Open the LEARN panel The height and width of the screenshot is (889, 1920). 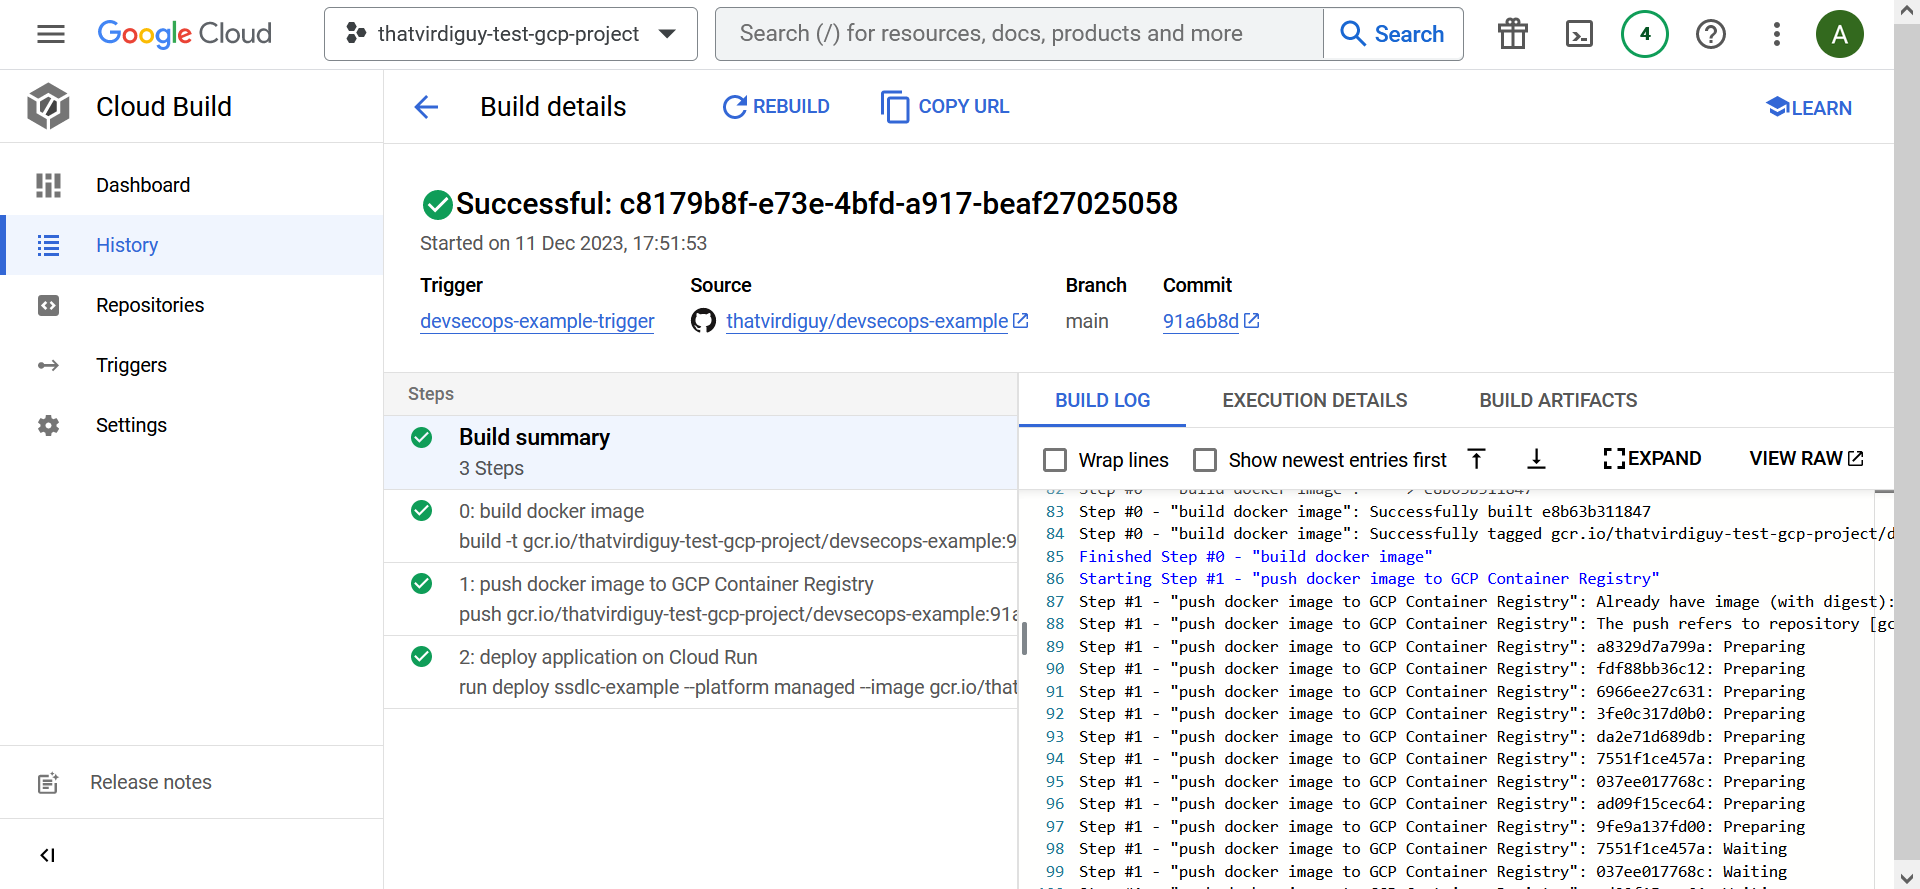tap(1809, 107)
